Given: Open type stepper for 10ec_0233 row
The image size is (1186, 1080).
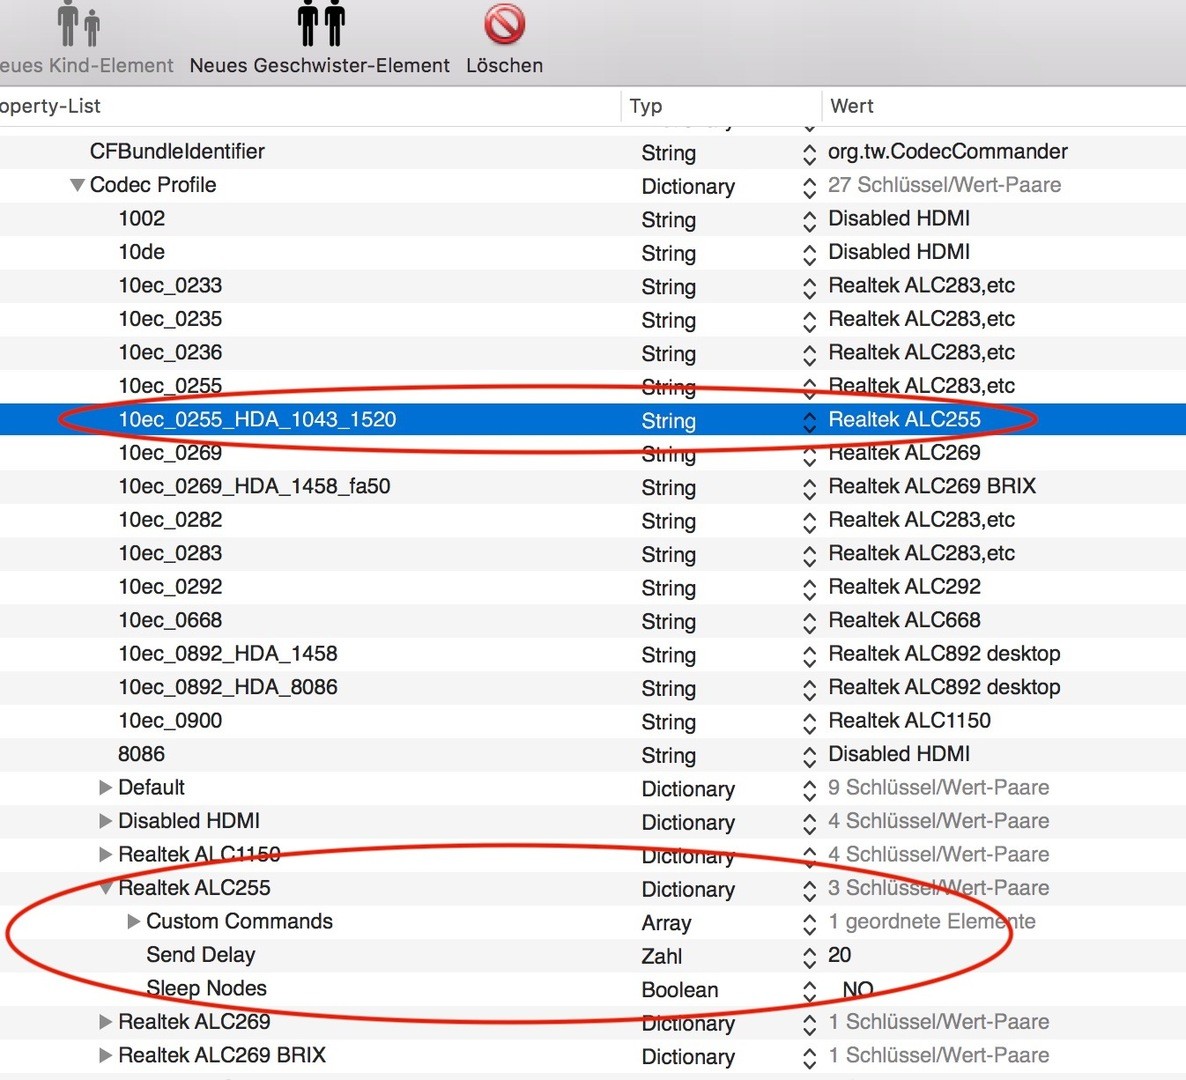Looking at the screenshot, I should (x=809, y=288).
